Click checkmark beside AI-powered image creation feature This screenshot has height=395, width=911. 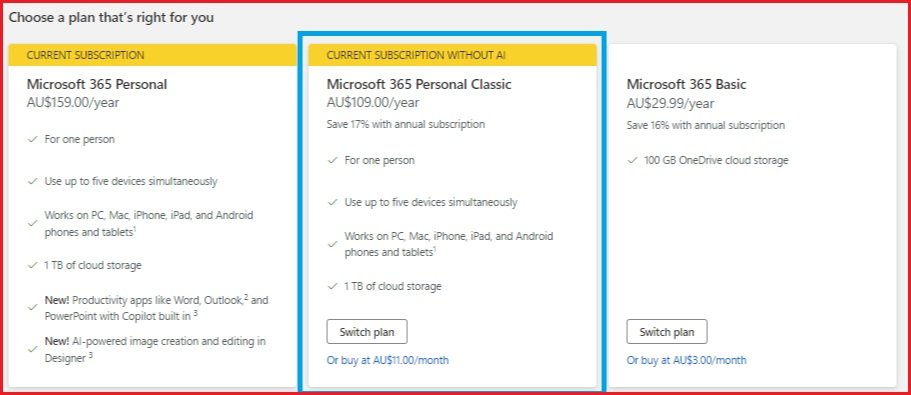33,349
